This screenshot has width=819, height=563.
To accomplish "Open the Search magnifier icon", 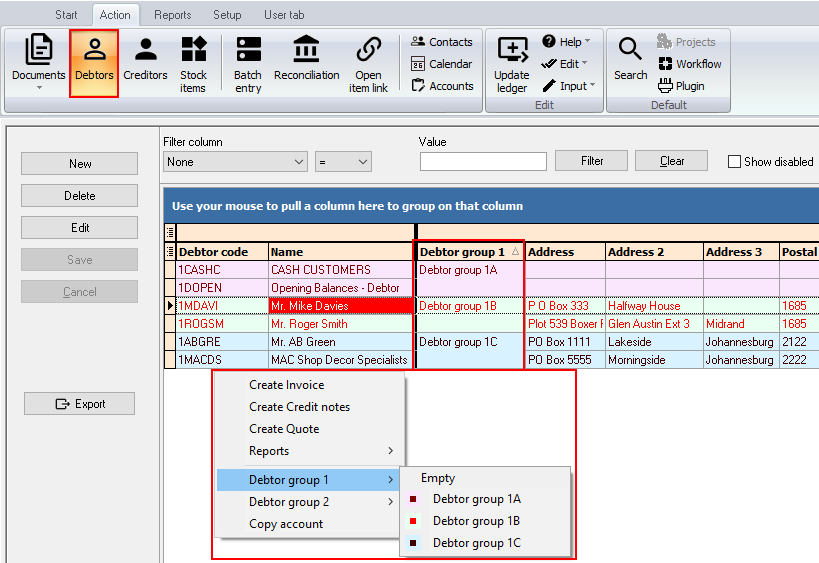I will [x=630, y=58].
